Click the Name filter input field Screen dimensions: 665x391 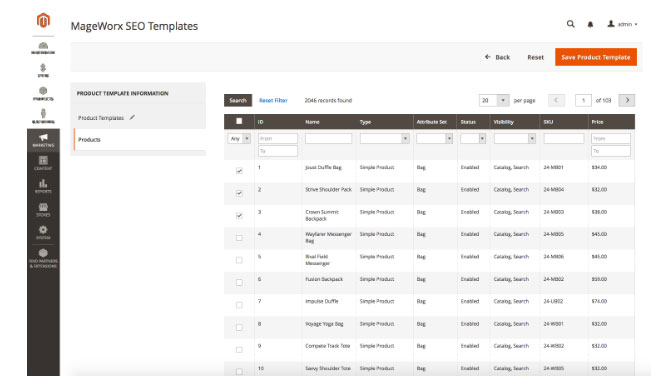pyautogui.click(x=328, y=139)
